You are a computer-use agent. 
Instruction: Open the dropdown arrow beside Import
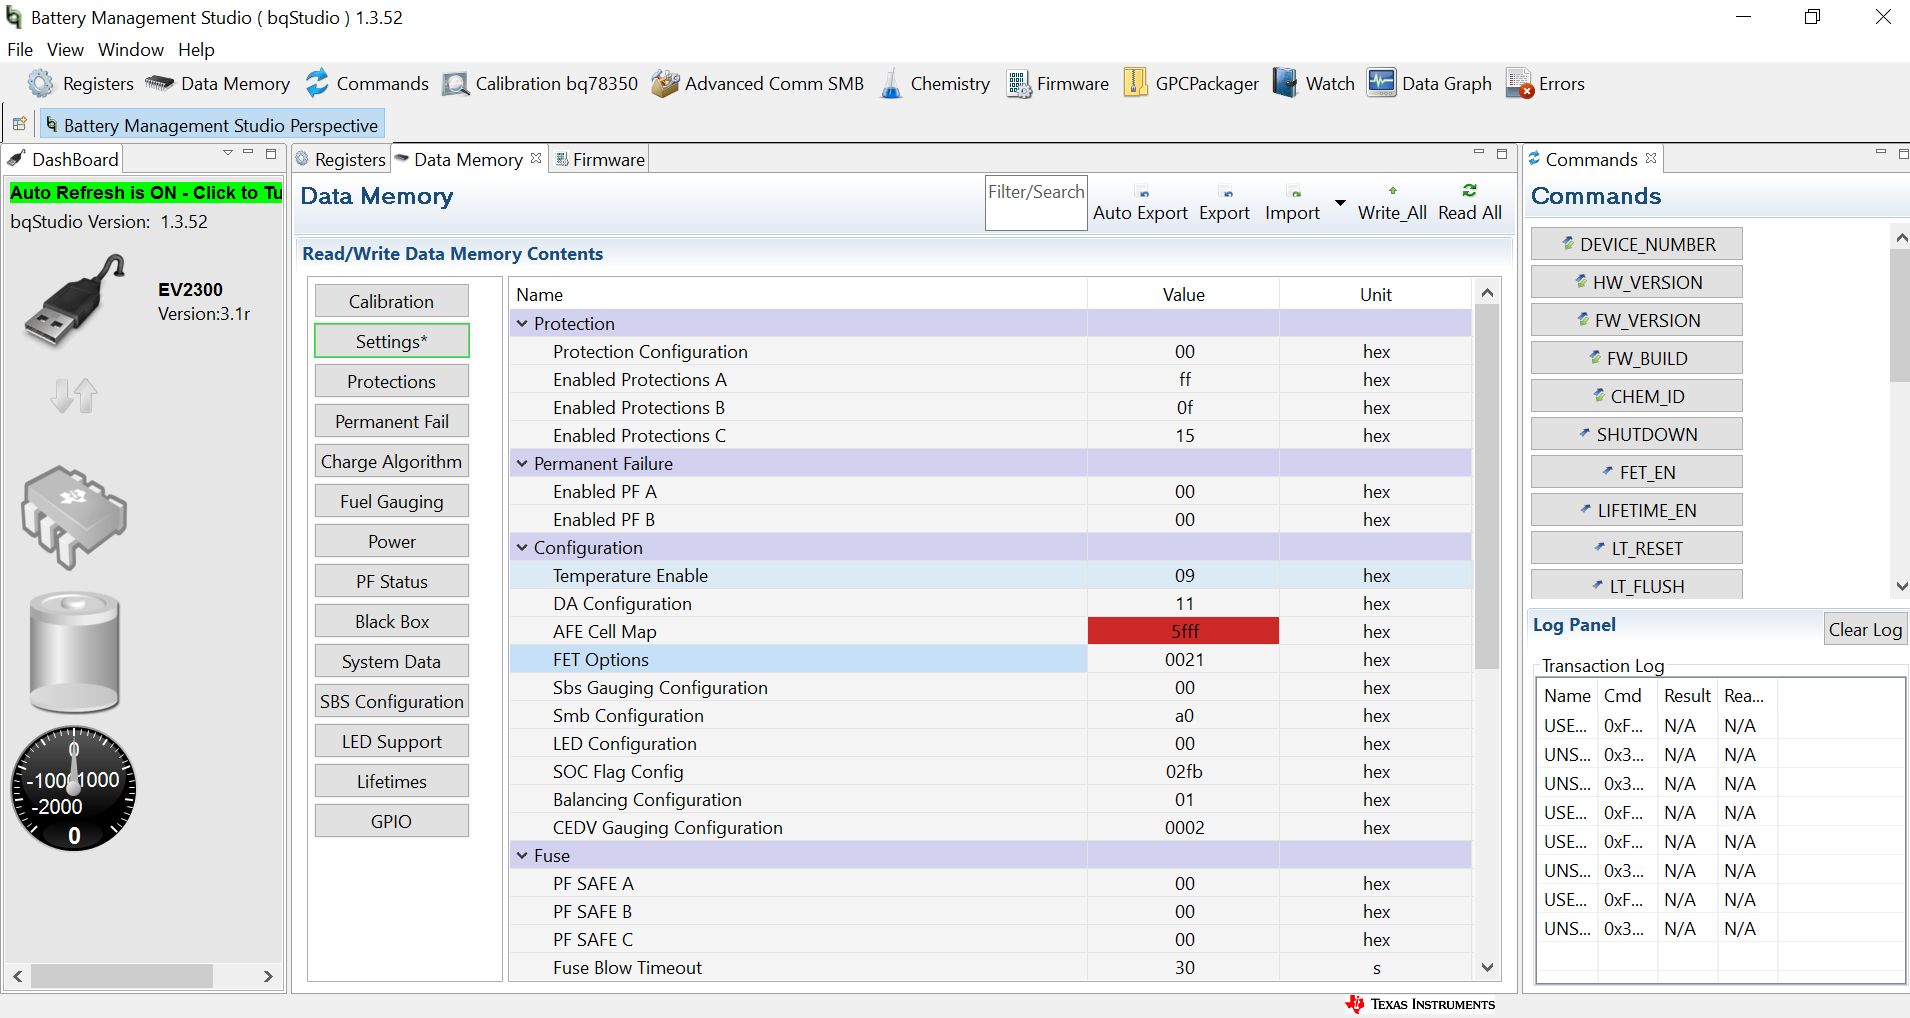pyautogui.click(x=1340, y=203)
